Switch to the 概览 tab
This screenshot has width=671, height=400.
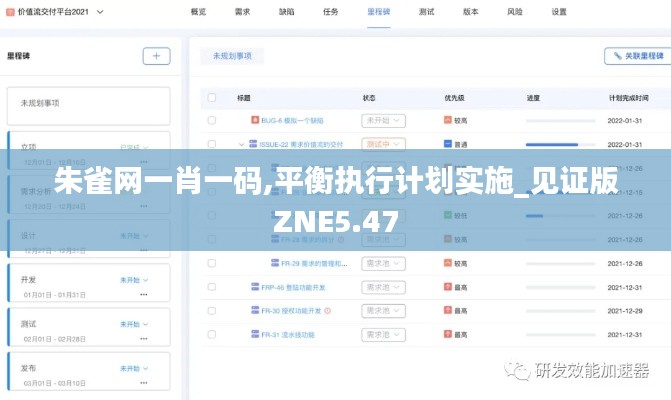198,12
